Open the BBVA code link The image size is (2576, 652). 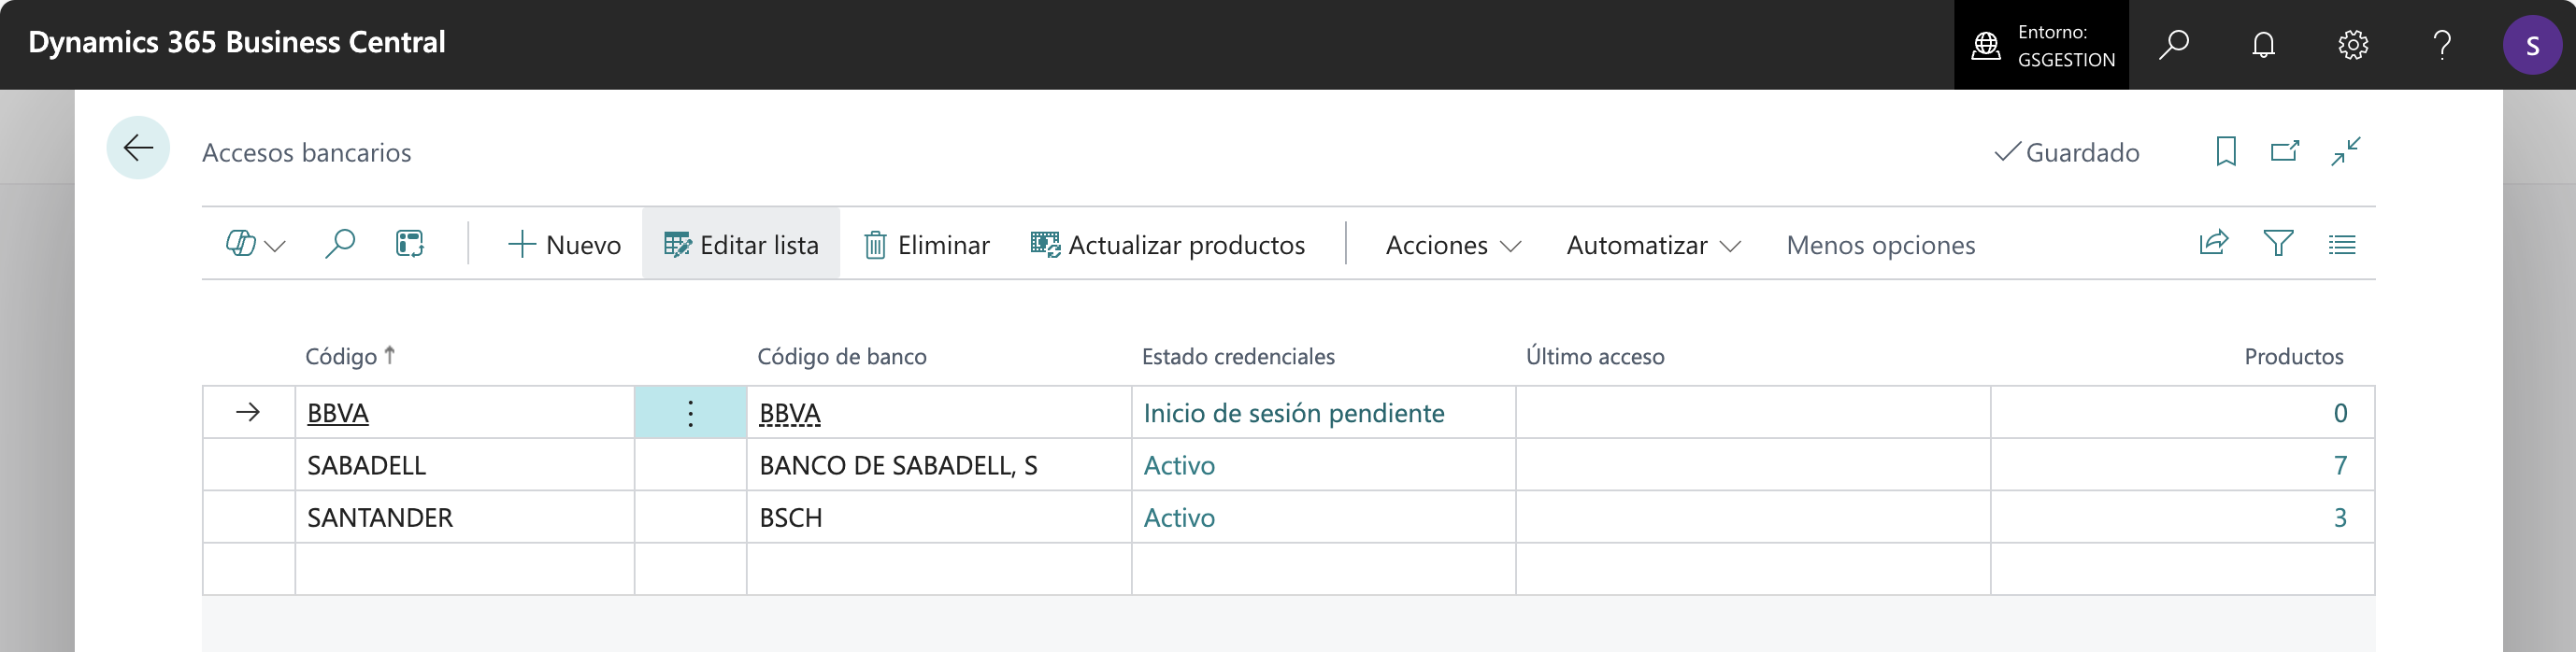[x=338, y=413]
